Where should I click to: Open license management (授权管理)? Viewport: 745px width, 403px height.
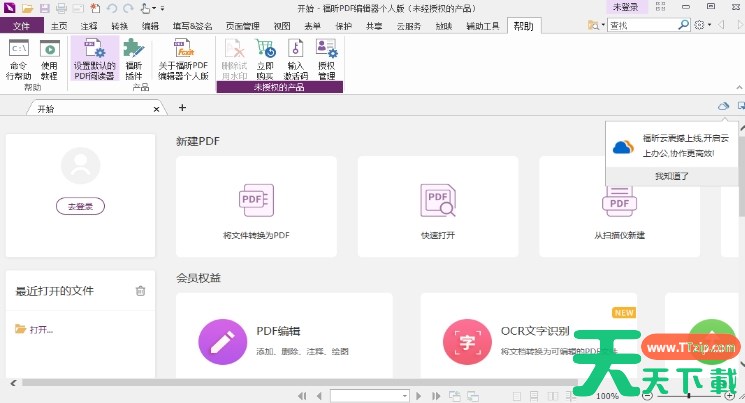[x=326, y=58]
